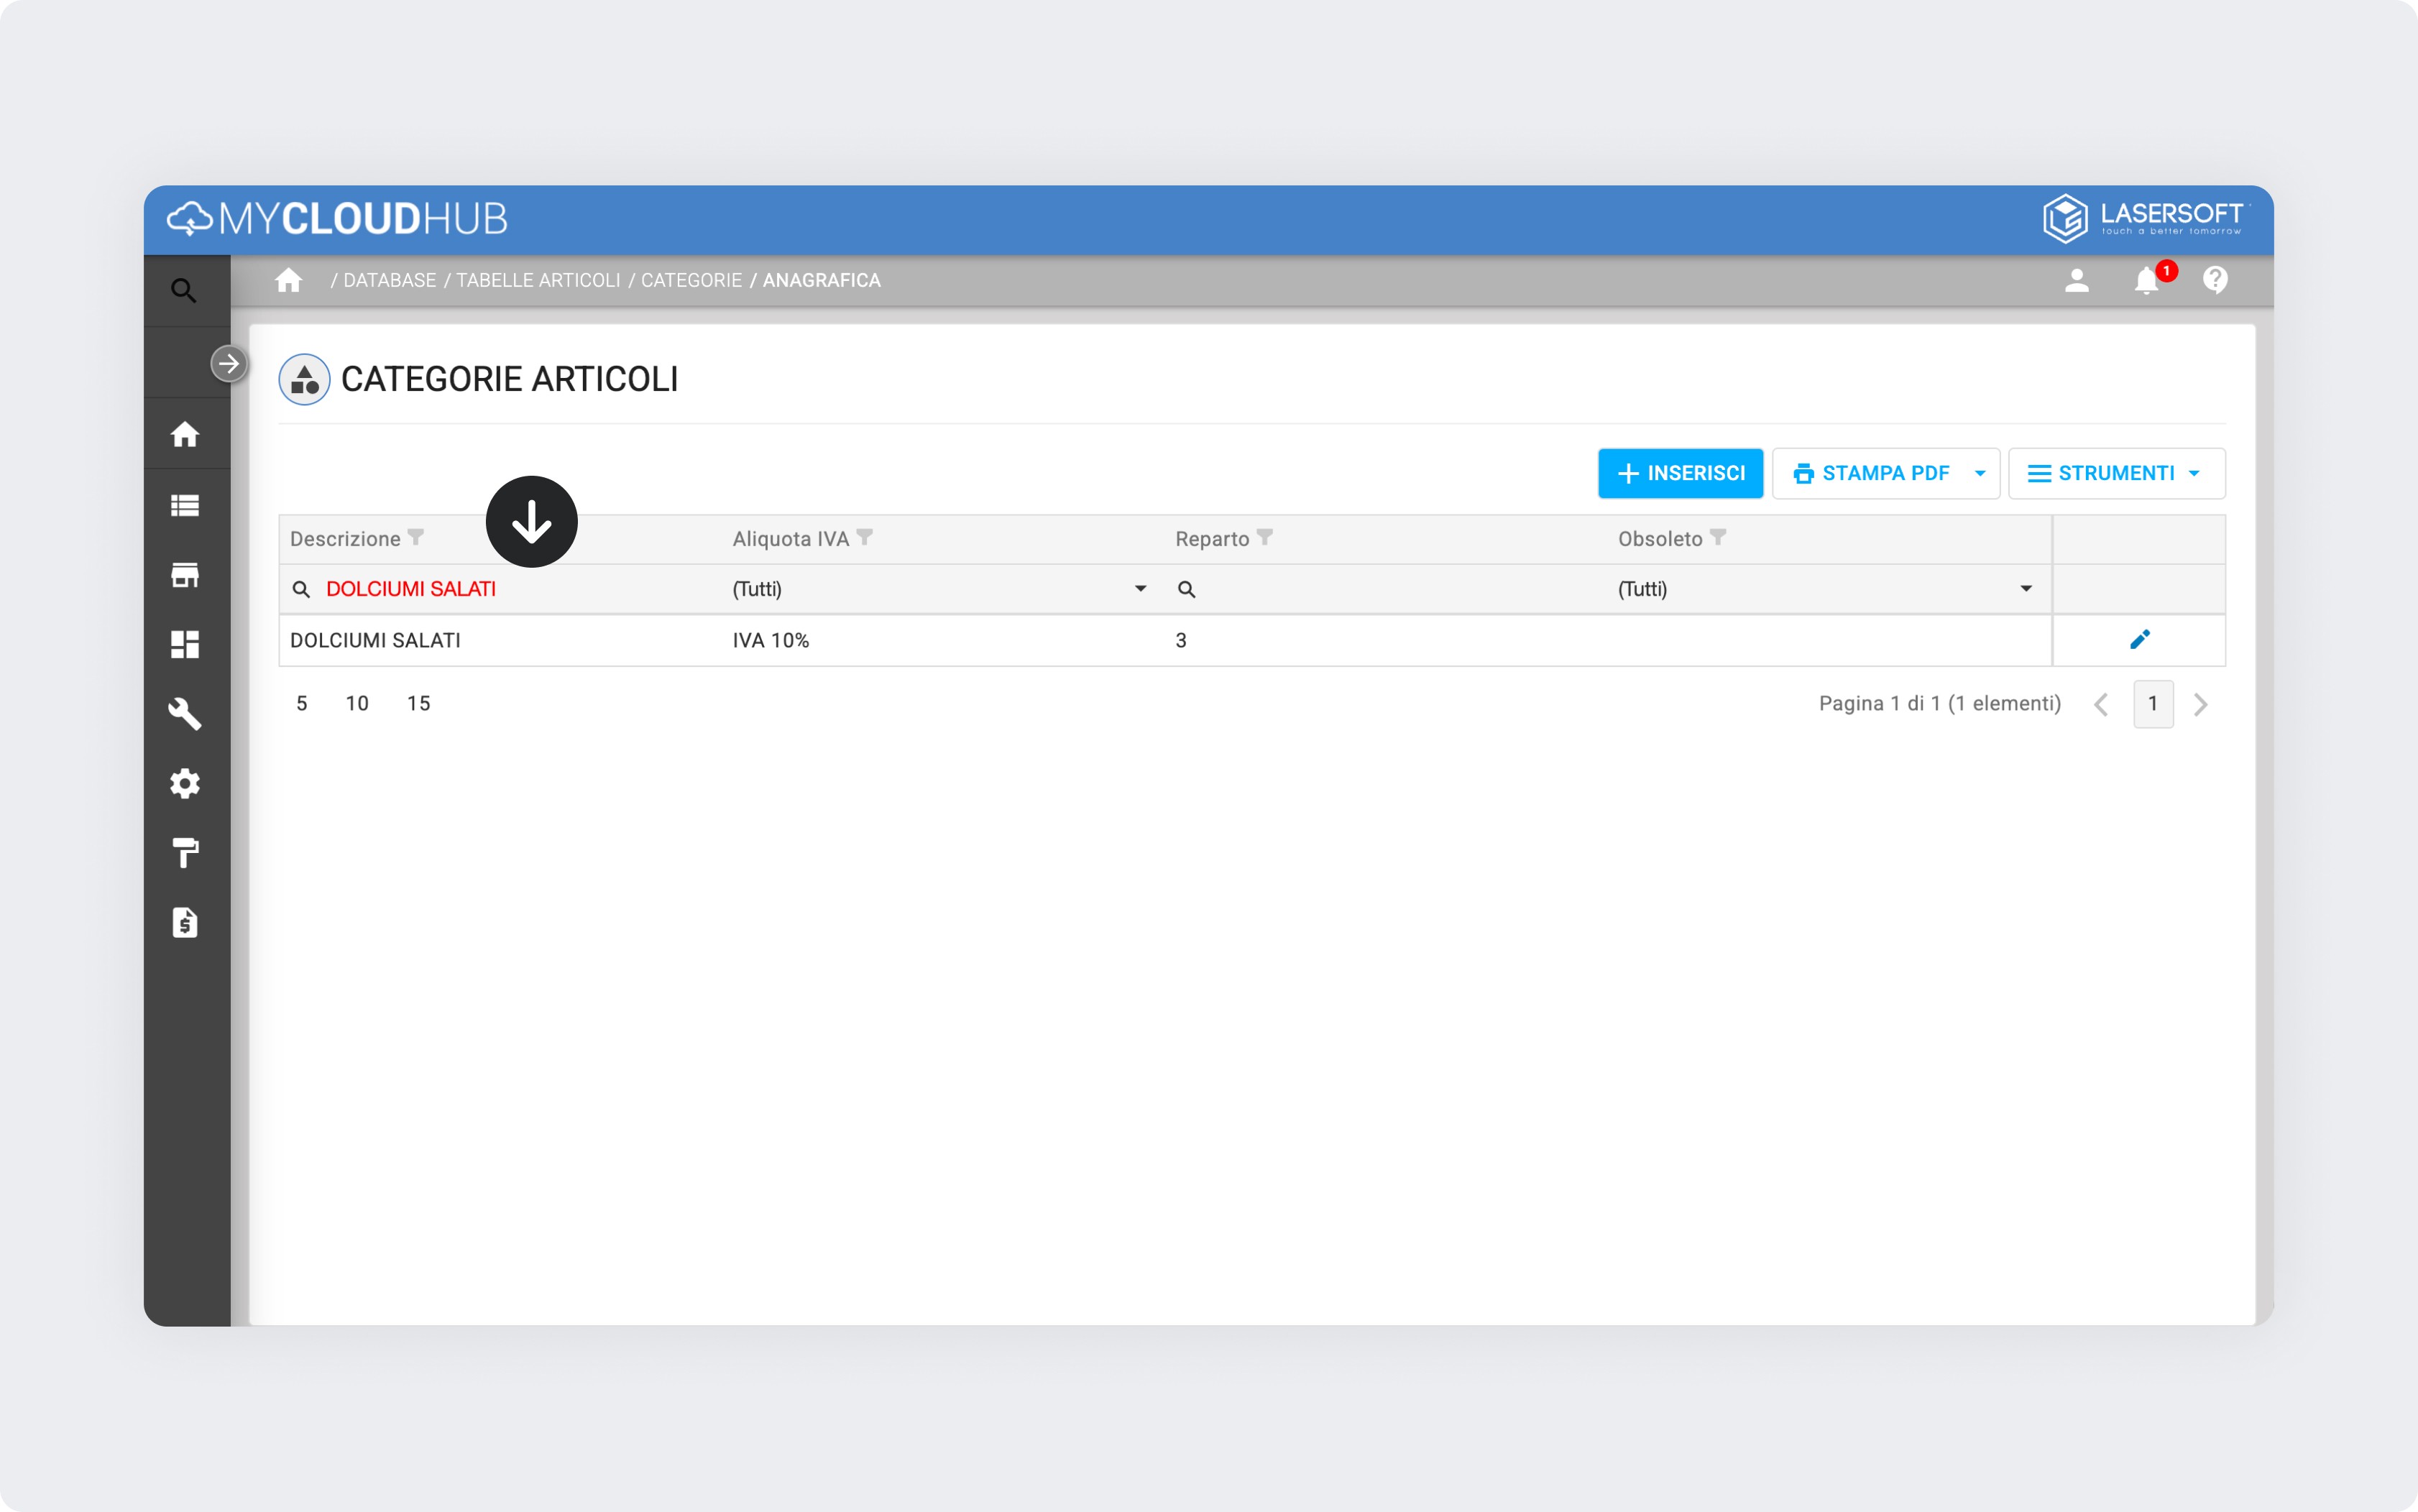Click the help question mark icon
2418x1512 pixels.
[2215, 281]
